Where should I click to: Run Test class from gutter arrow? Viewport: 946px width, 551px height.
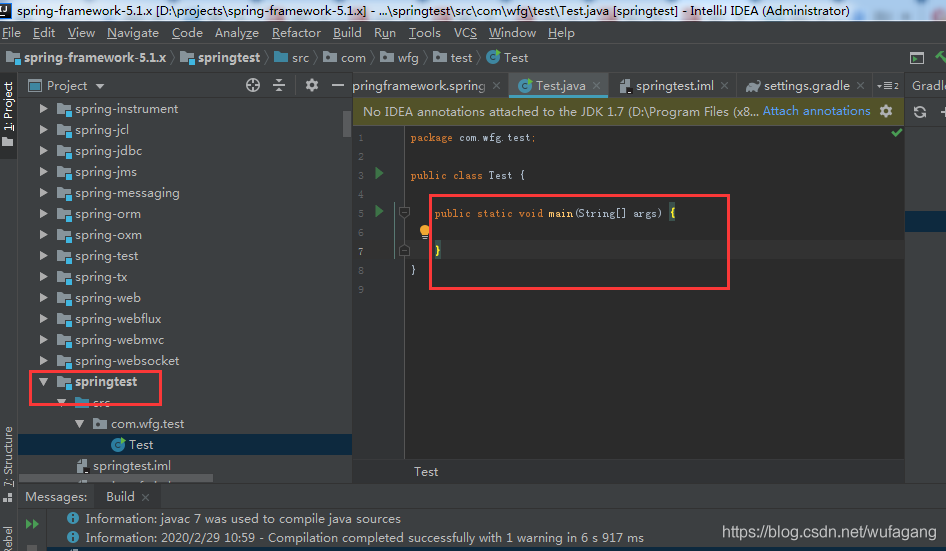tap(379, 174)
